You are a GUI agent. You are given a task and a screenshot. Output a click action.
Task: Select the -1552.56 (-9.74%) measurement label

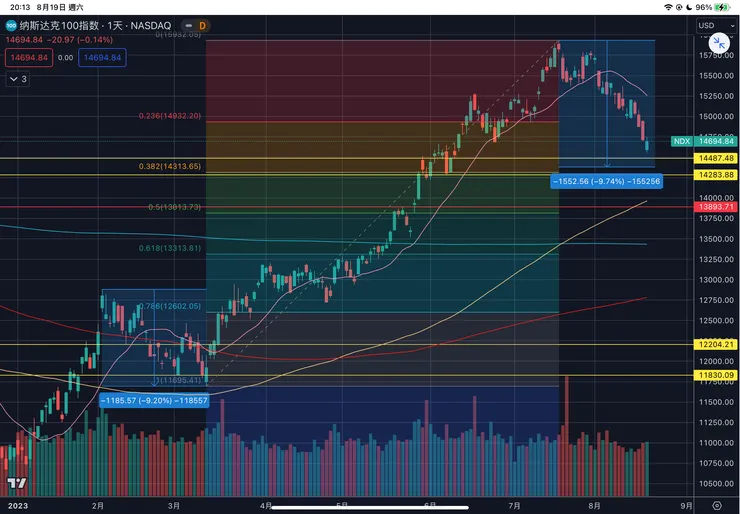coord(606,181)
